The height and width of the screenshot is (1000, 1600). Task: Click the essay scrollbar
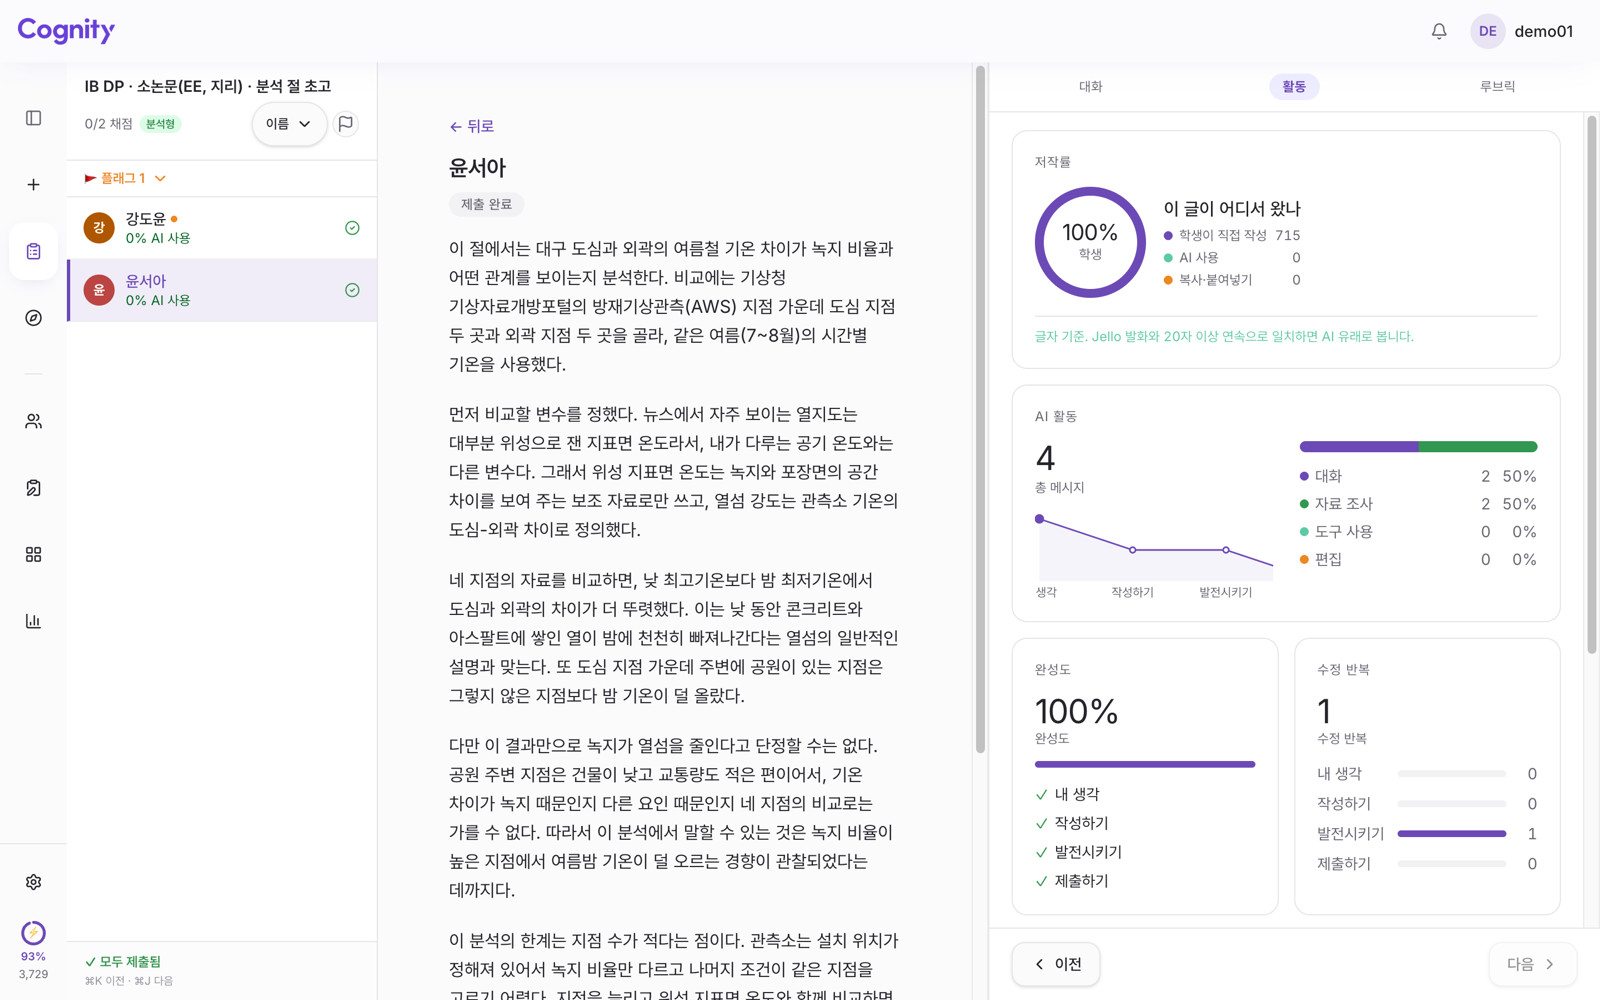click(x=980, y=410)
